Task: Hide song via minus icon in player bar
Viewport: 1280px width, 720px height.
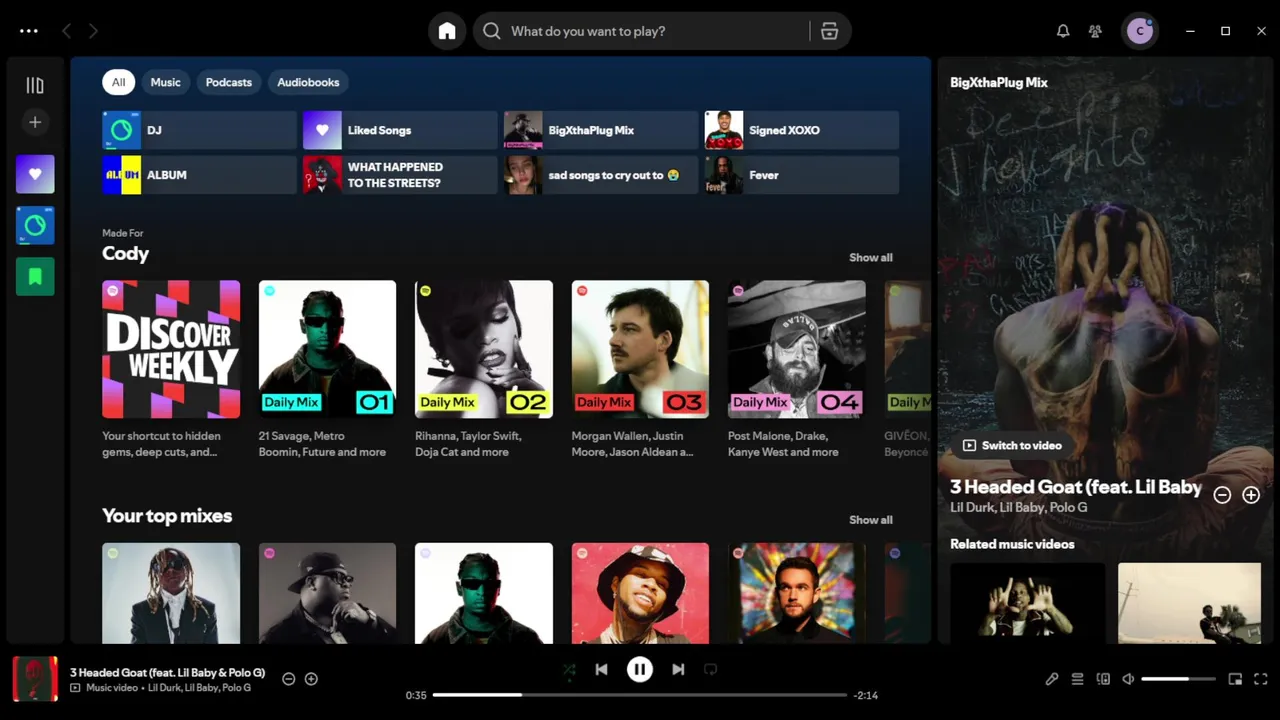Action: (288, 679)
